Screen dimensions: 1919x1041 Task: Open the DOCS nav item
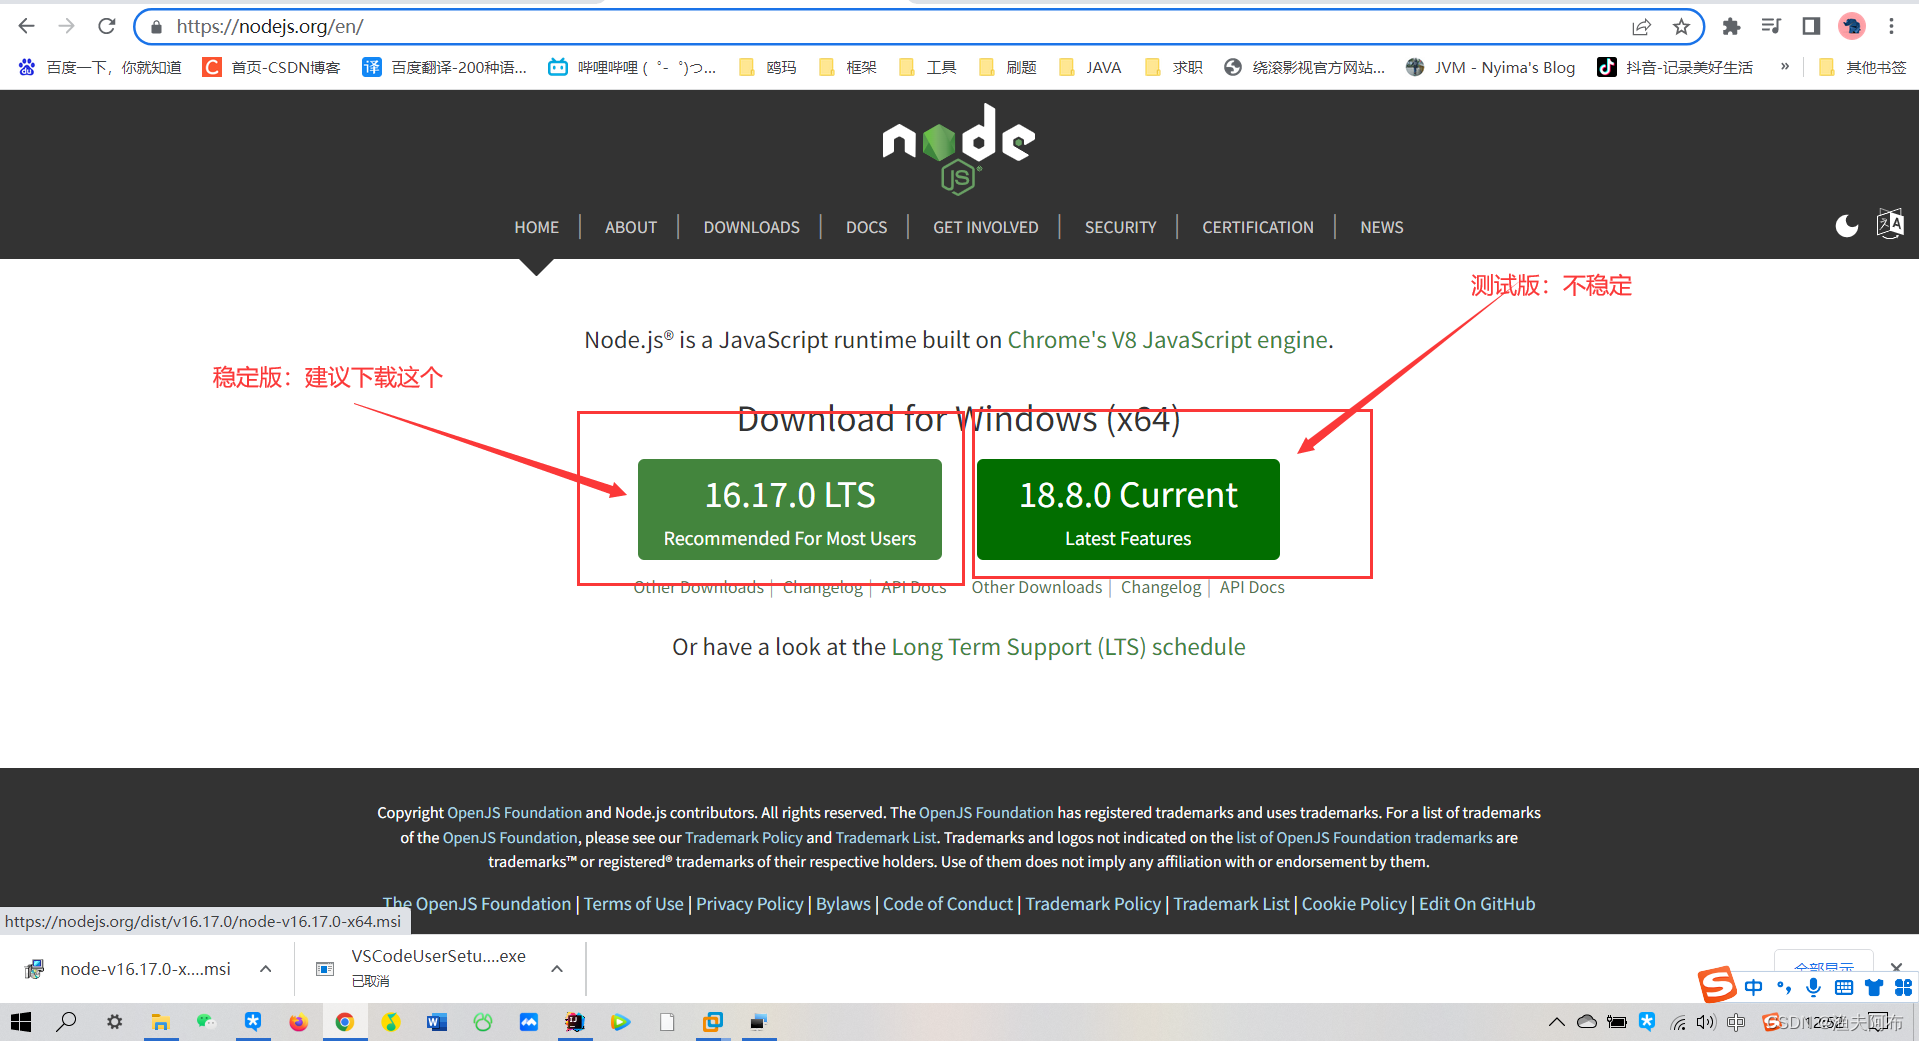866,227
